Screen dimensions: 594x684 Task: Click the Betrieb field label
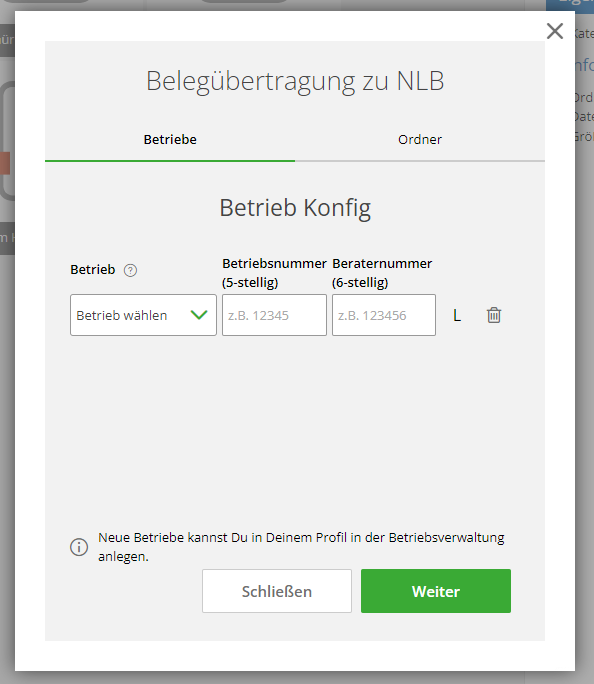pyautogui.click(x=92, y=270)
